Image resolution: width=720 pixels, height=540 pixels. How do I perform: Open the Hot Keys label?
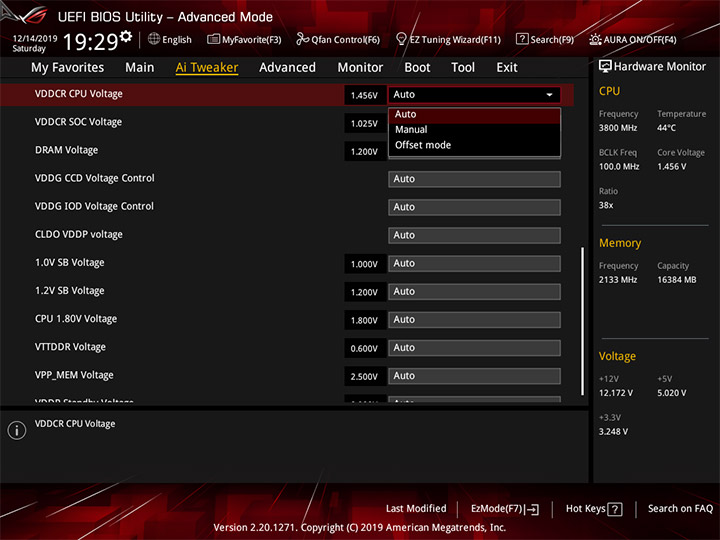pos(585,509)
